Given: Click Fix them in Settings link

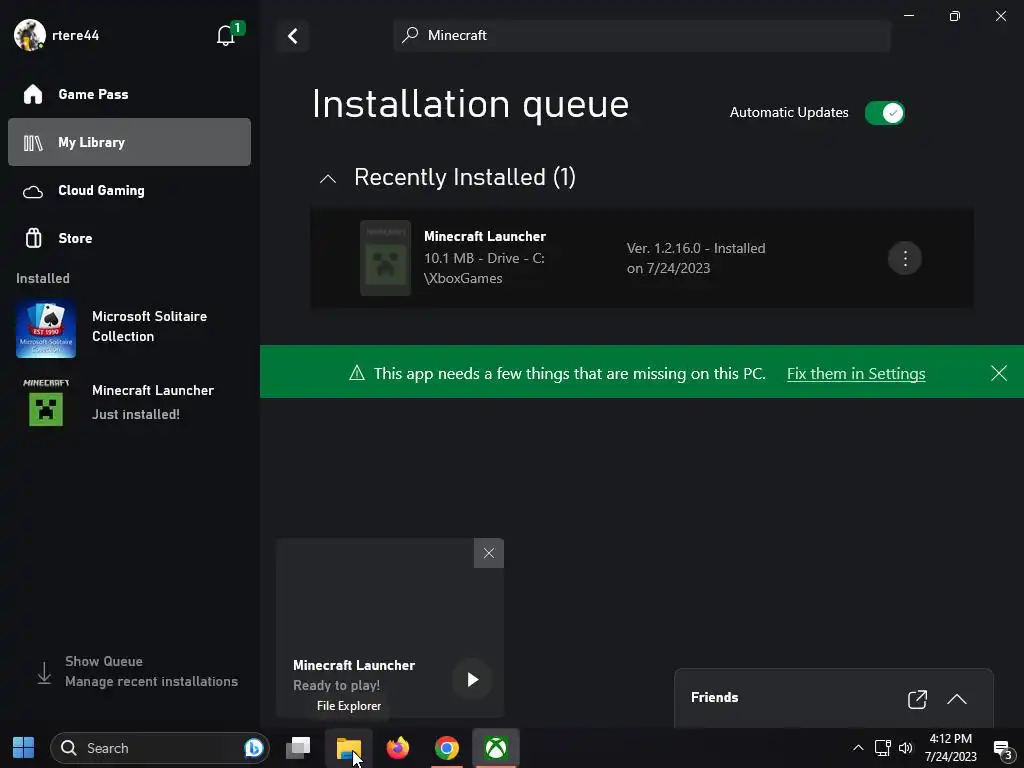Looking at the screenshot, I should pyautogui.click(x=856, y=374).
